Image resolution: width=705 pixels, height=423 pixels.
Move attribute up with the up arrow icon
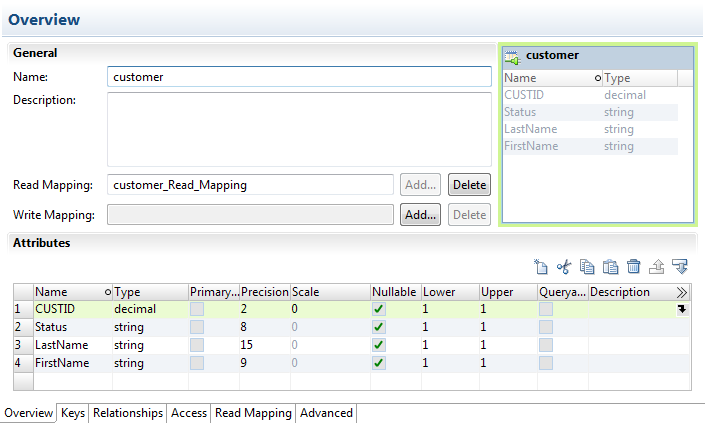point(657,267)
